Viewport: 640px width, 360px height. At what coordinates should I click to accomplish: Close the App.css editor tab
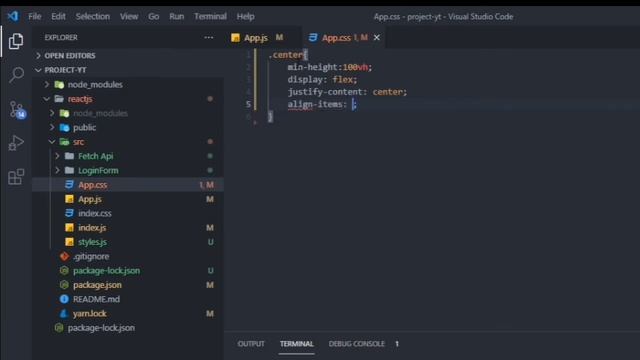coord(377,38)
